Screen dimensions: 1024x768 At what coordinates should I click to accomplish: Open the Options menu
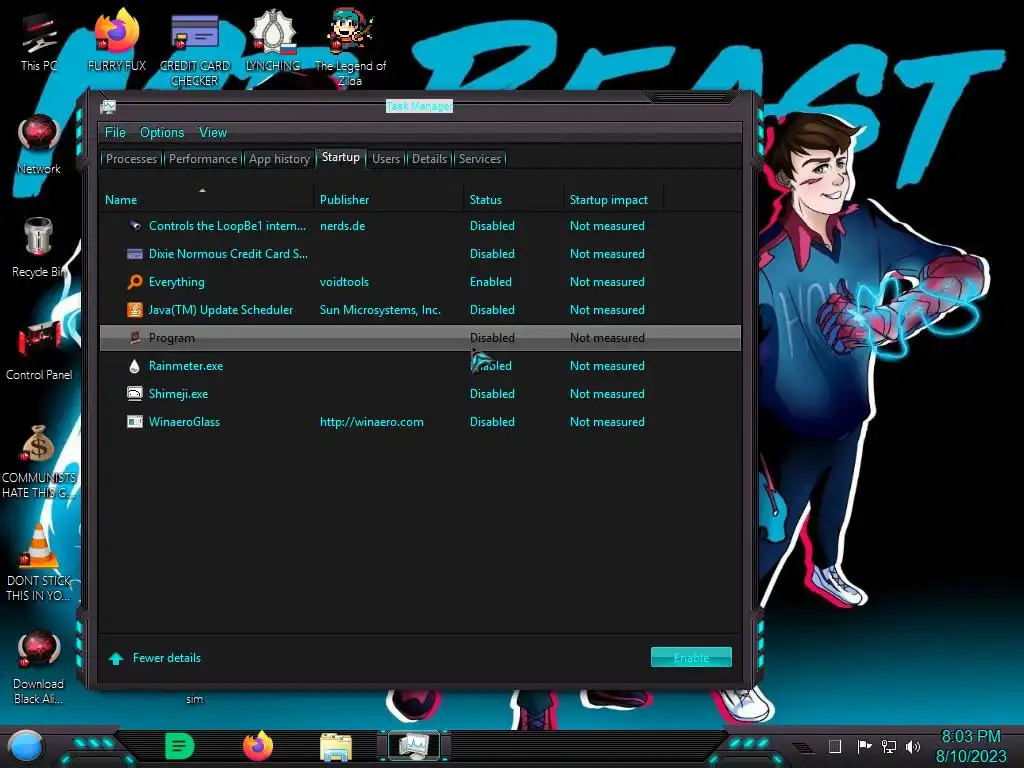162,133
